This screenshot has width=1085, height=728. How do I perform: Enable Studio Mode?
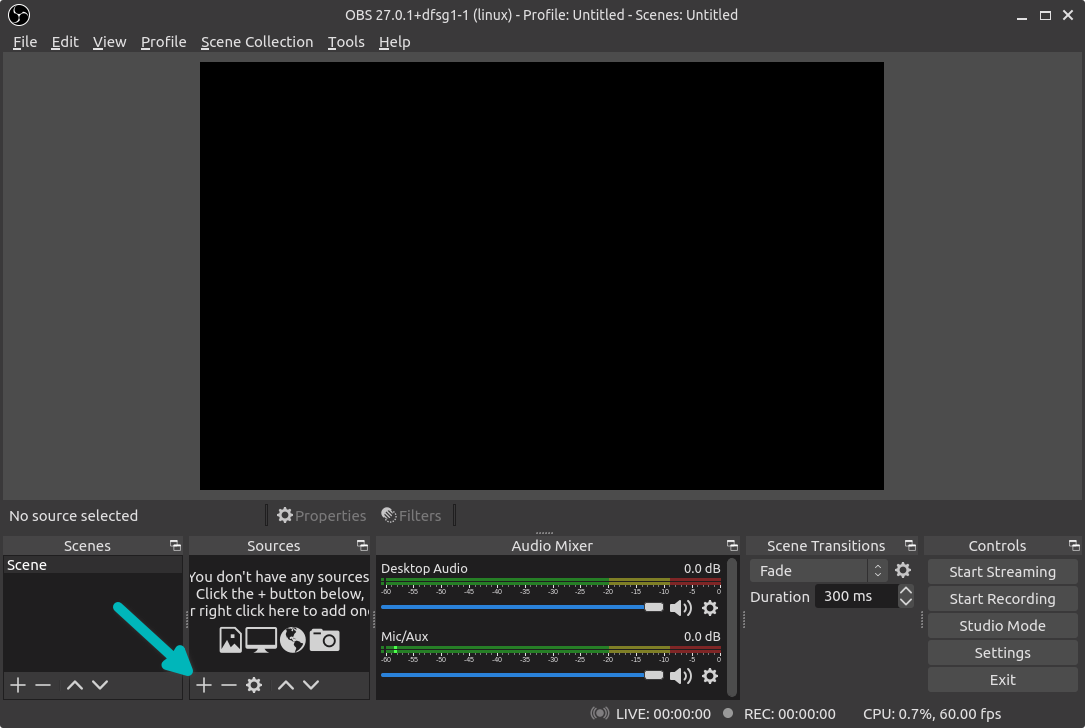coord(1002,625)
